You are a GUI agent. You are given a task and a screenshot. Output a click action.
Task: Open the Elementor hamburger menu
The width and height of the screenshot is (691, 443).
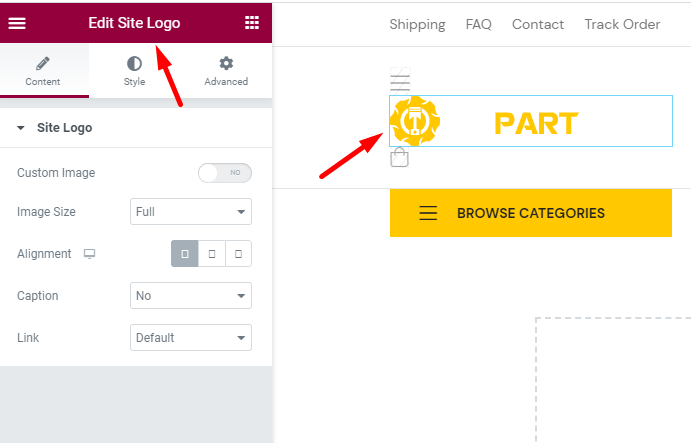[x=17, y=23]
